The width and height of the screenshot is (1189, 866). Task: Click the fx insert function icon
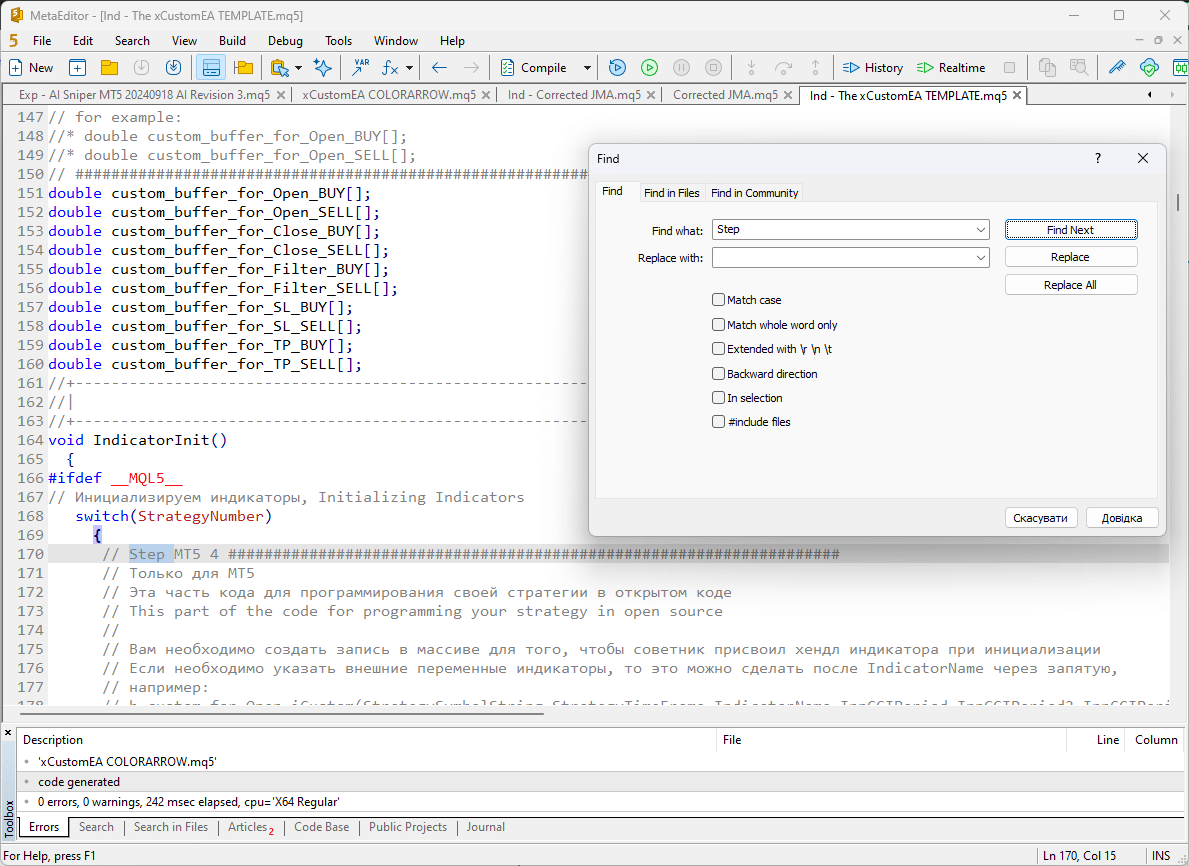391,68
